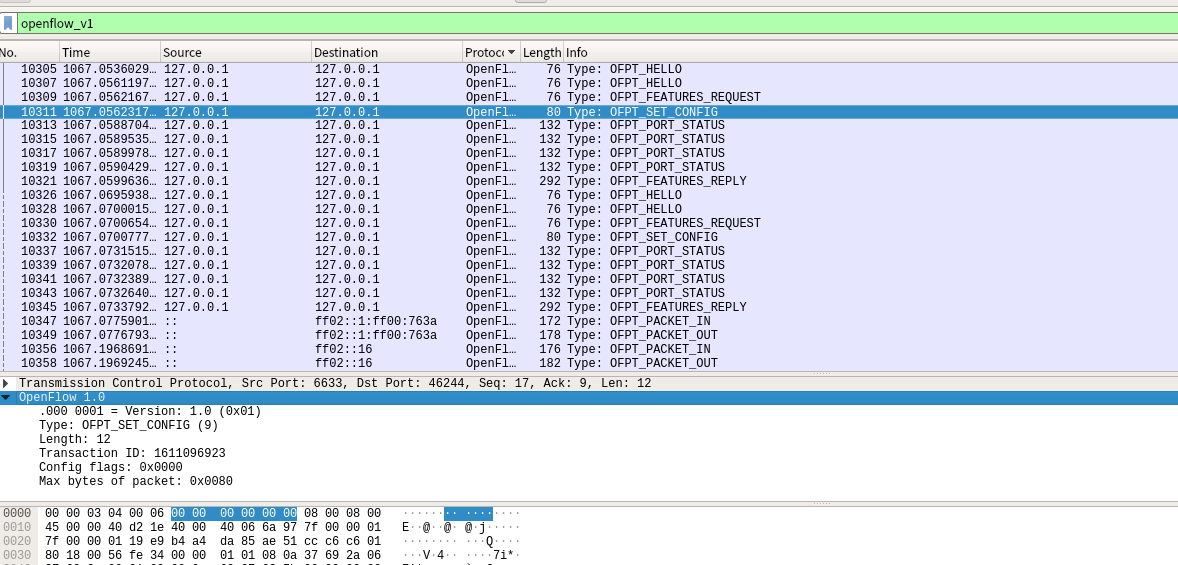Image resolution: width=1178 pixels, height=565 pixels.
Task: Select packet 10305 OFPT_HELLO
Action: 589,69
